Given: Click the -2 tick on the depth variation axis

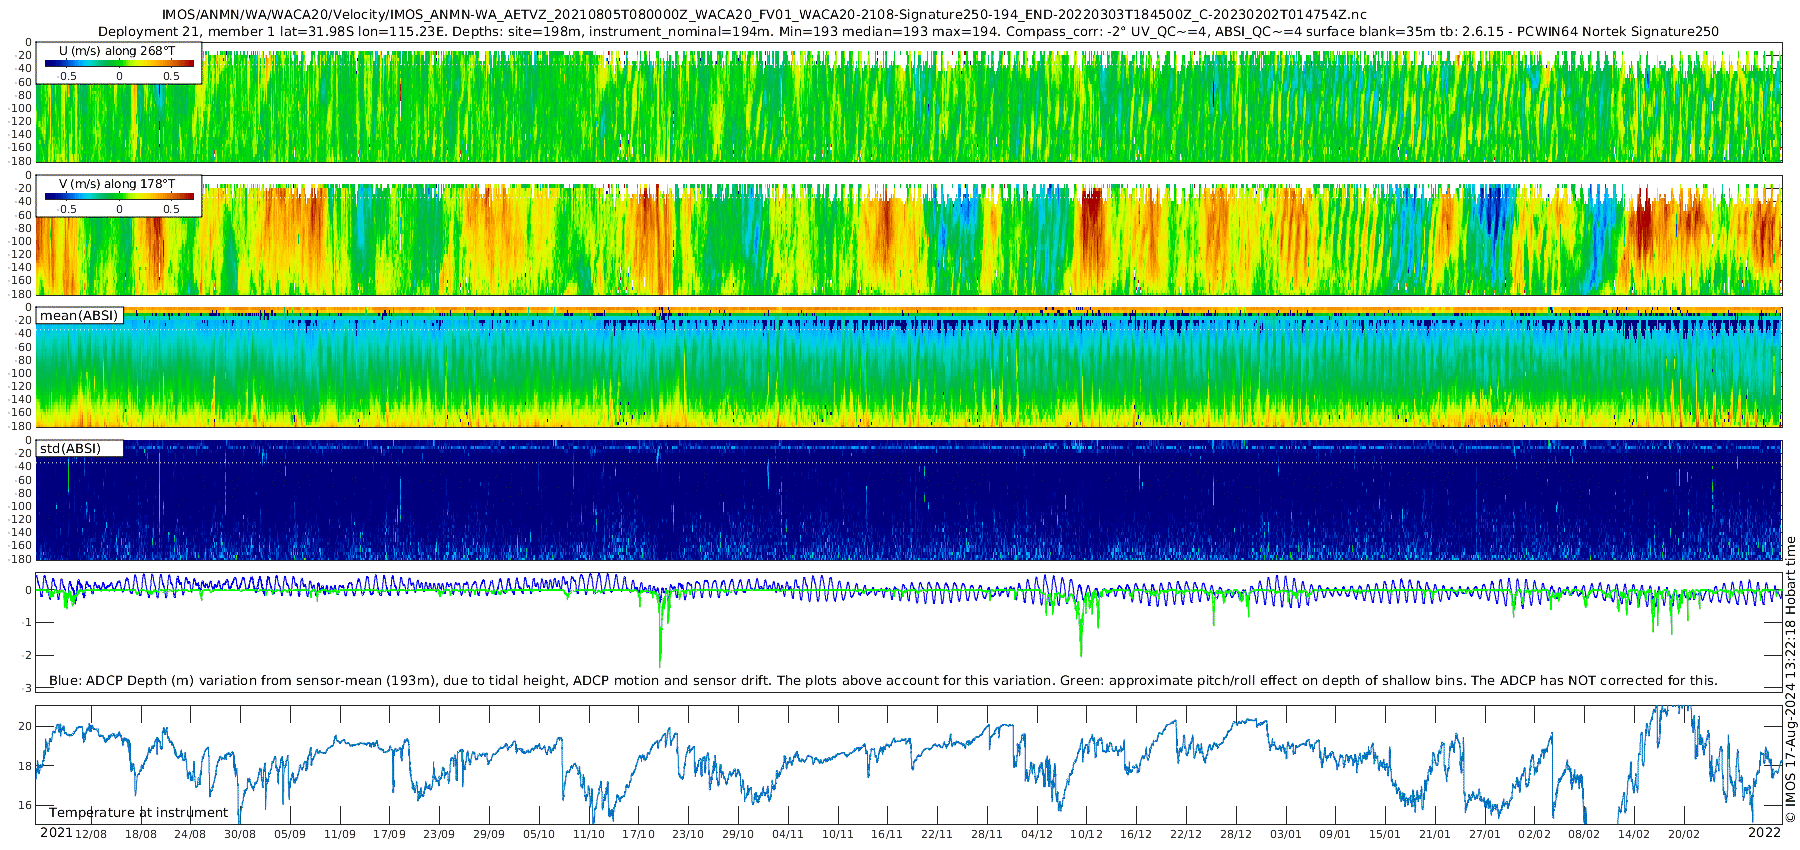Looking at the screenshot, I should coord(28,655).
